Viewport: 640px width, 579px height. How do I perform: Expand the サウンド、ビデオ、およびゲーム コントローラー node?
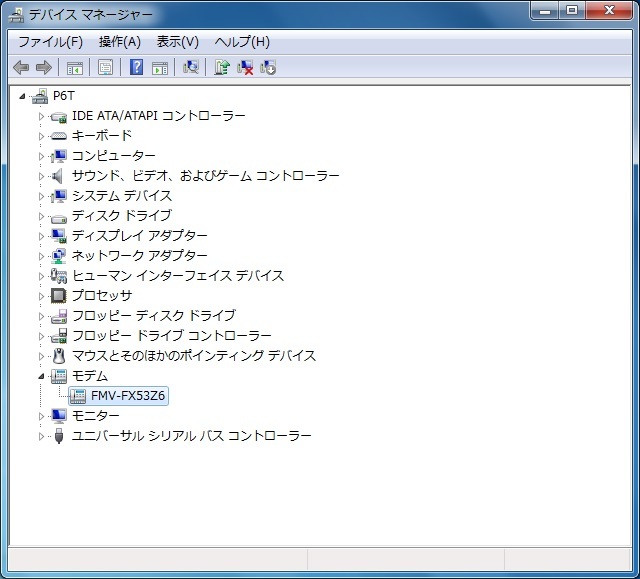coord(41,176)
